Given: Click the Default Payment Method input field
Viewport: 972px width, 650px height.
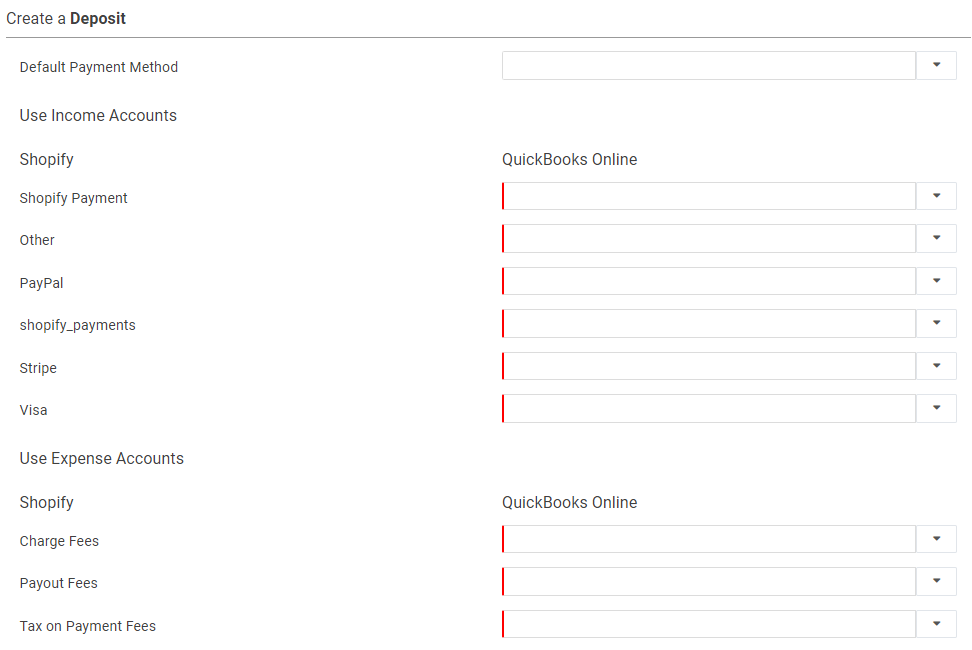Looking at the screenshot, I should 709,65.
